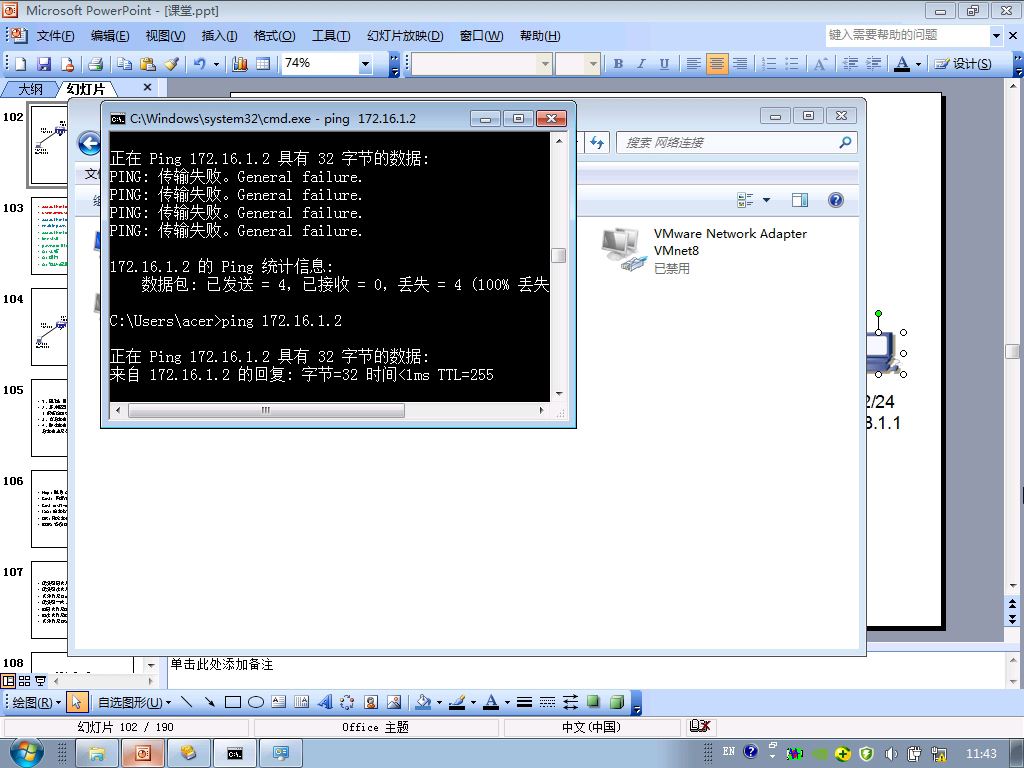Toggle bulleted list
Viewport: 1024px width, 768px height.
coord(792,63)
